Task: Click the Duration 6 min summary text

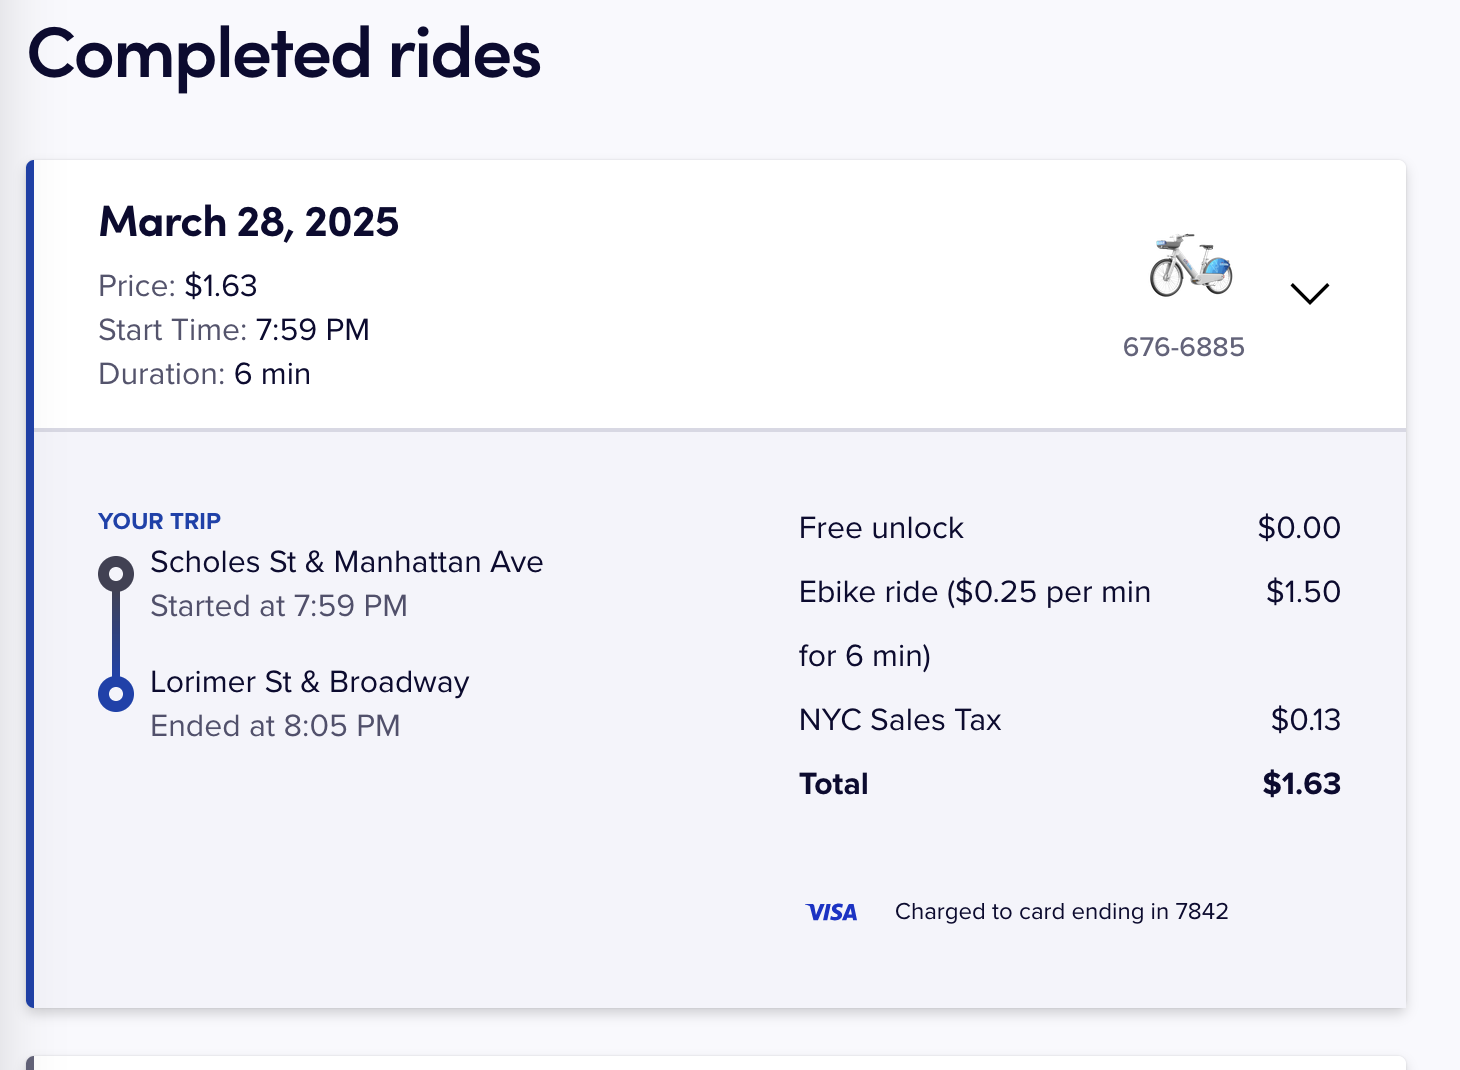Action: click(x=204, y=374)
